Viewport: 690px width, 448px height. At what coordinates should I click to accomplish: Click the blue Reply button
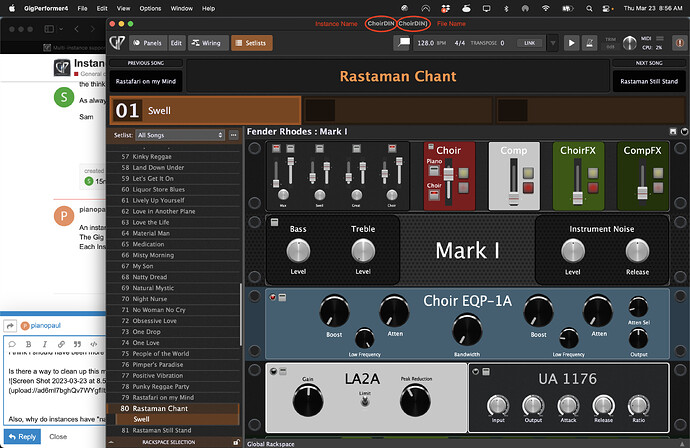[x=22, y=437]
